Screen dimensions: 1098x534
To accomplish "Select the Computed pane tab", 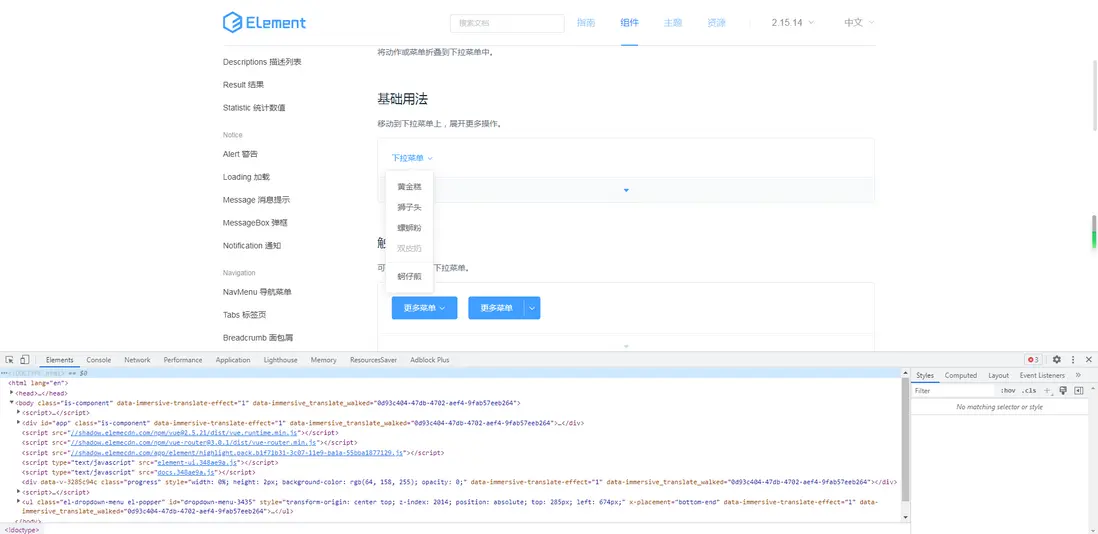I will [961, 375].
